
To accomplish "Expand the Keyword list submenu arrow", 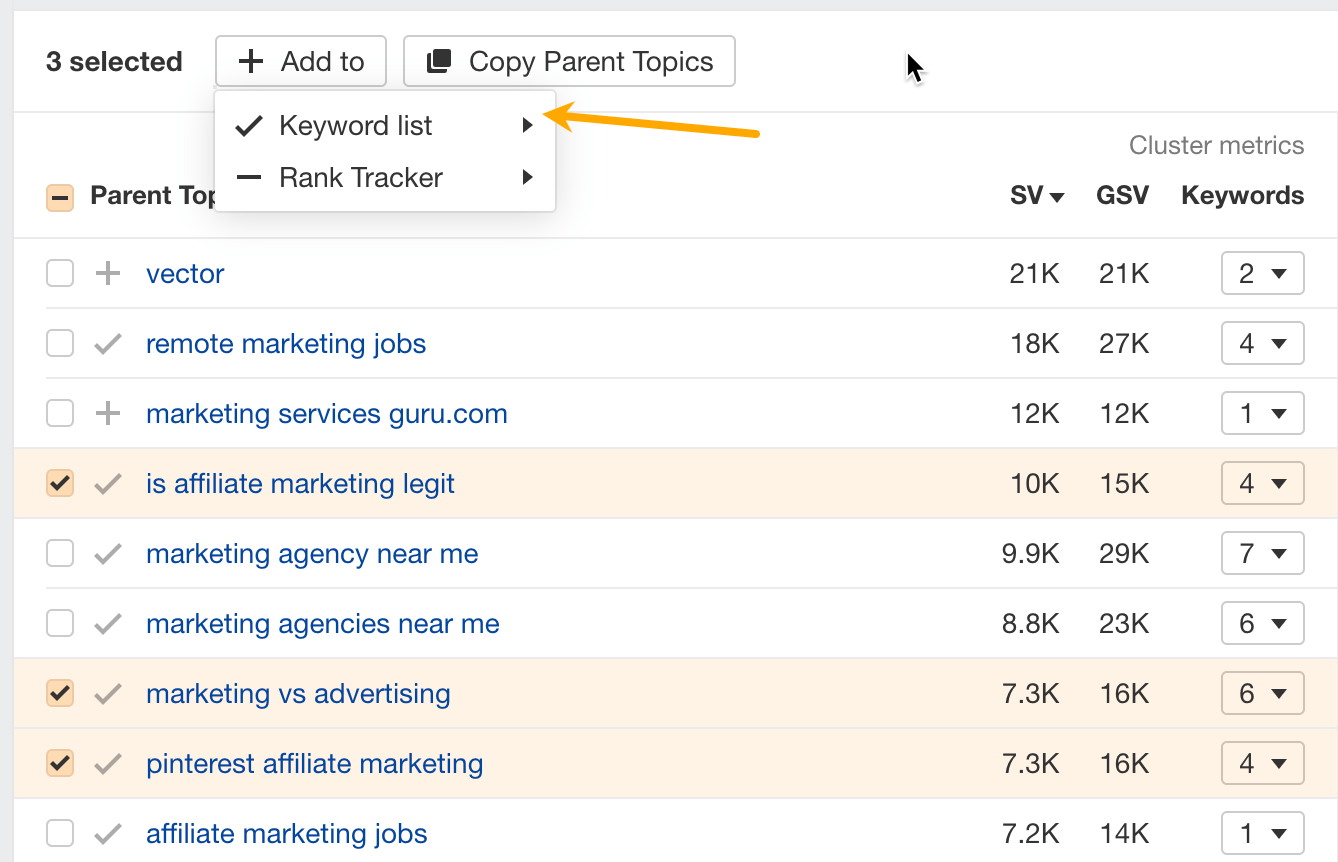I will [x=528, y=125].
